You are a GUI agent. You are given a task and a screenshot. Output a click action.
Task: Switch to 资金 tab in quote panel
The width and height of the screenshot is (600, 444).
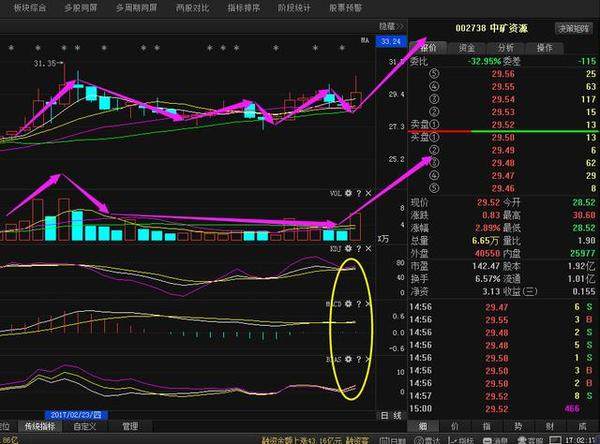[x=467, y=47]
